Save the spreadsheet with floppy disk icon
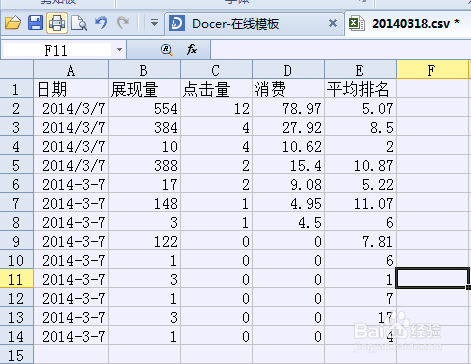471x364 pixels. [x=35, y=23]
